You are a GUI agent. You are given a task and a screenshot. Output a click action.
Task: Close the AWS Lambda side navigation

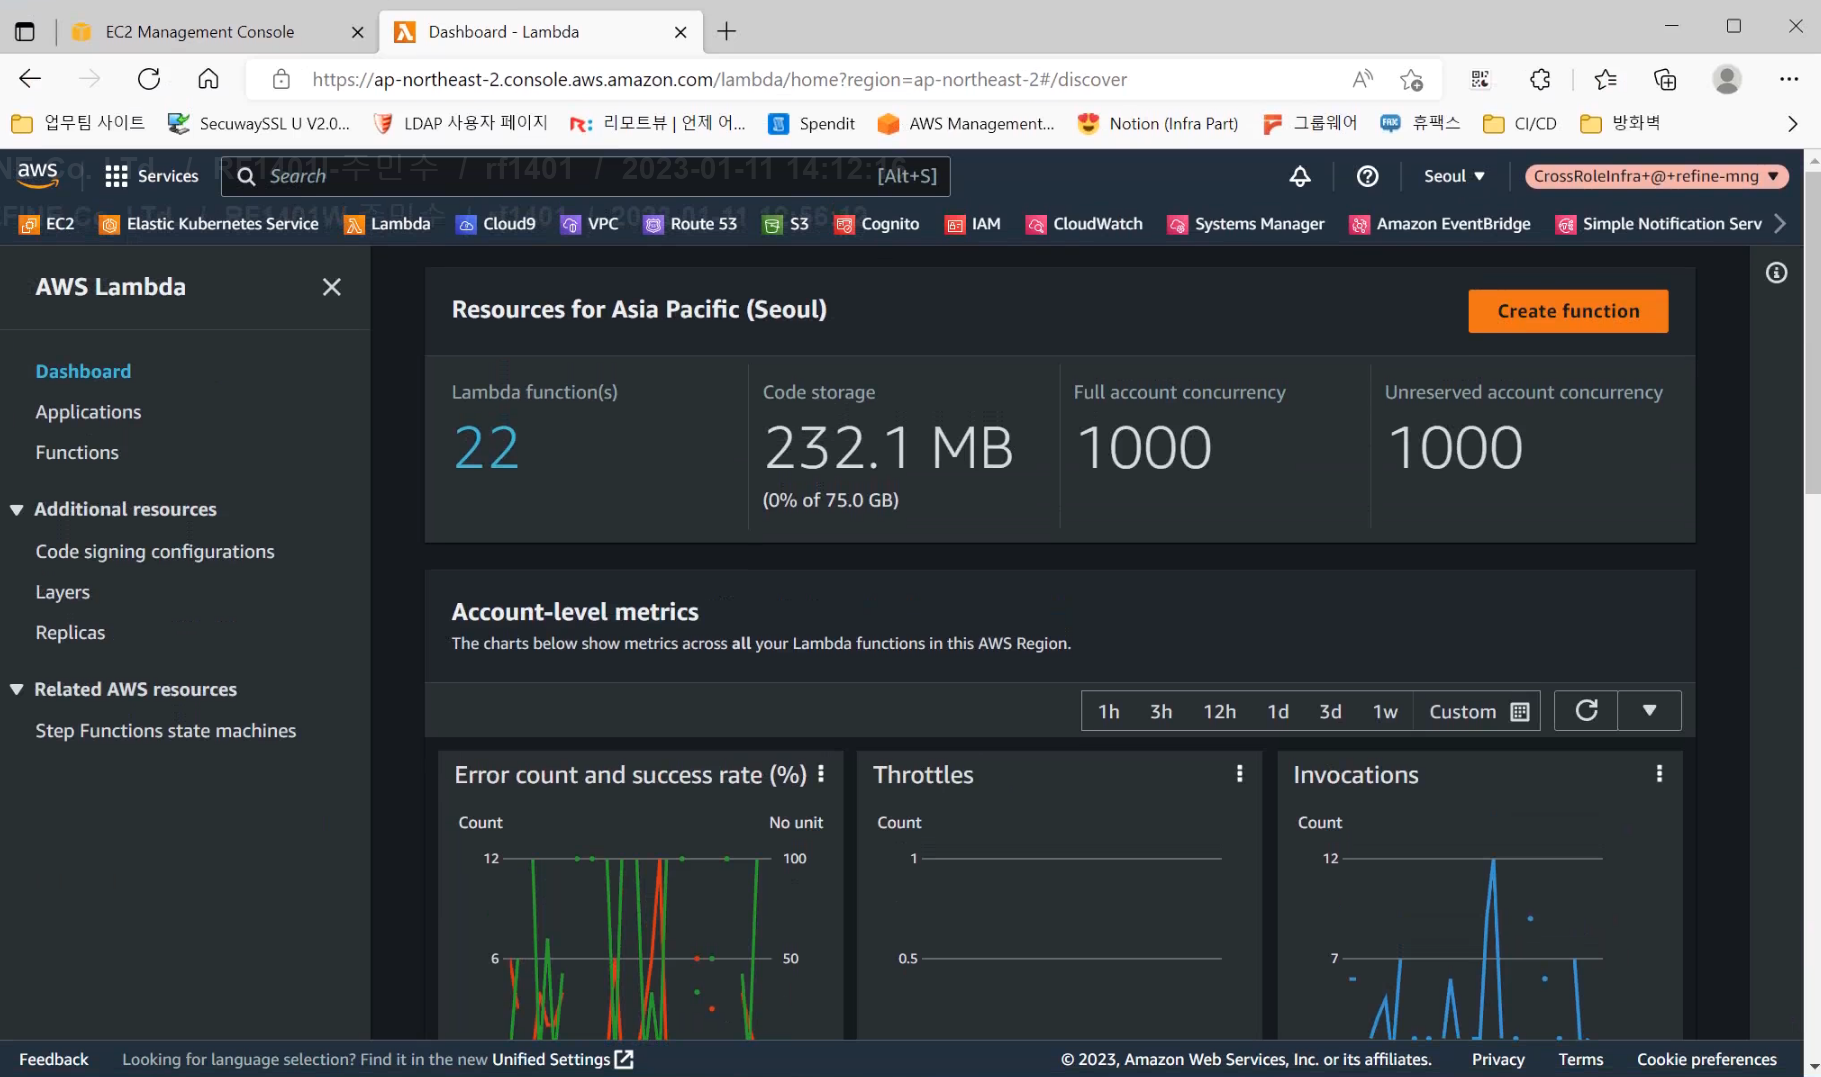coord(332,287)
